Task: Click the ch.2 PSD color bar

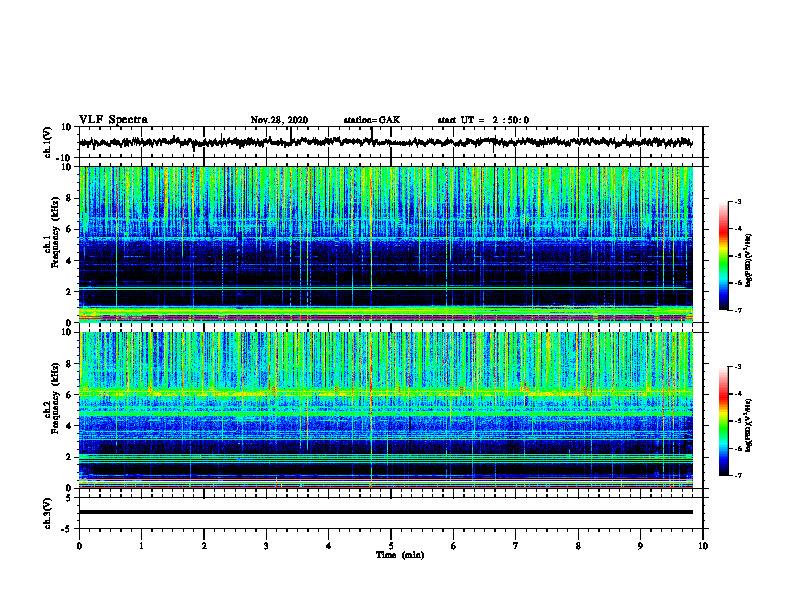Action: tap(724, 421)
